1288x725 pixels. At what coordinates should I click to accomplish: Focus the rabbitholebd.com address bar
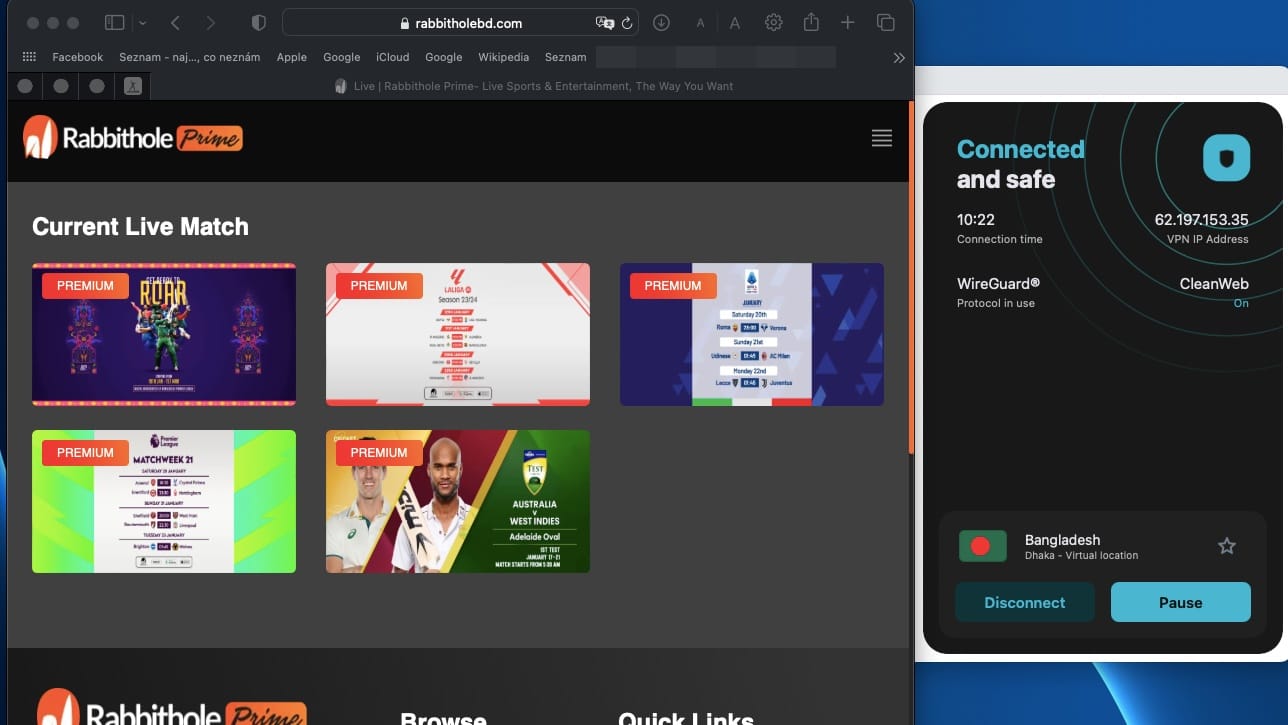coord(462,22)
